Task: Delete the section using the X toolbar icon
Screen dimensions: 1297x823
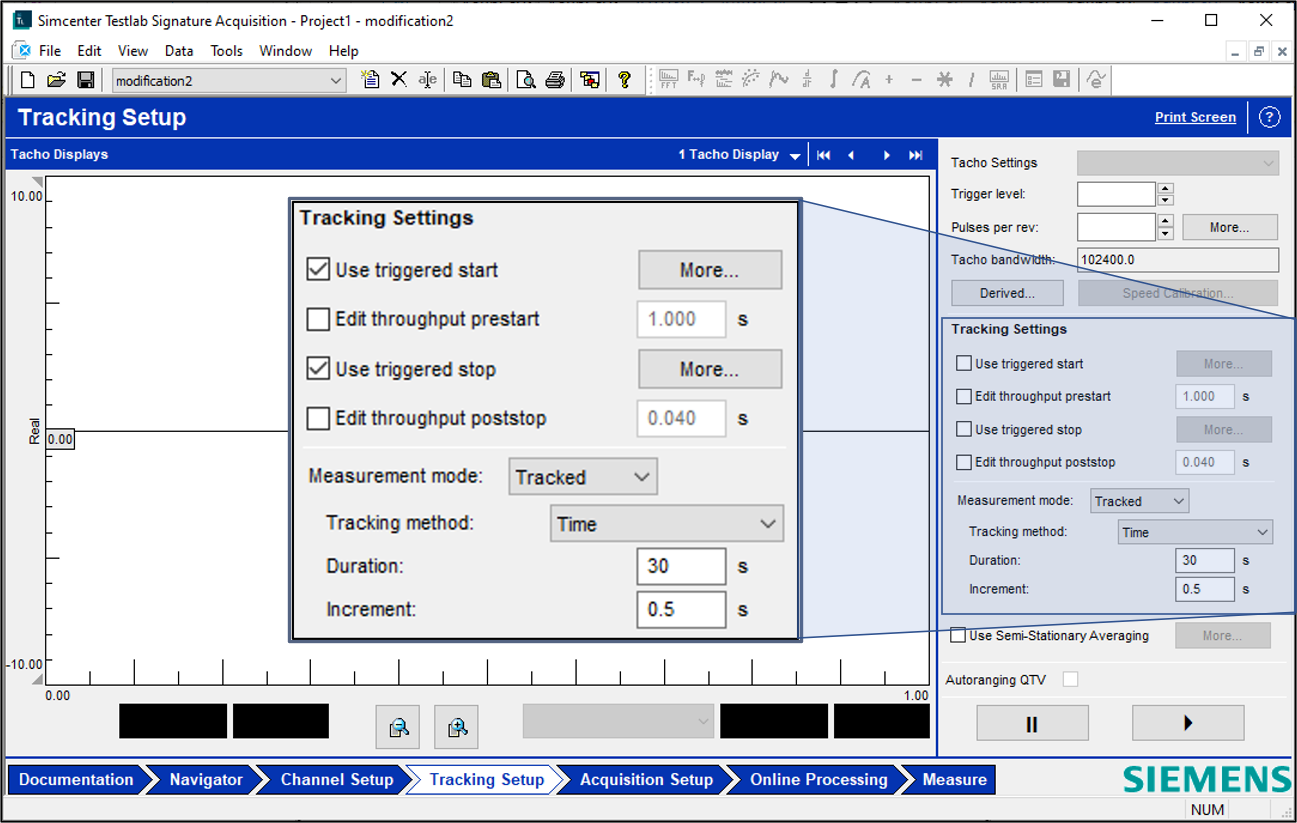Action: pyautogui.click(x=398, y=80)
